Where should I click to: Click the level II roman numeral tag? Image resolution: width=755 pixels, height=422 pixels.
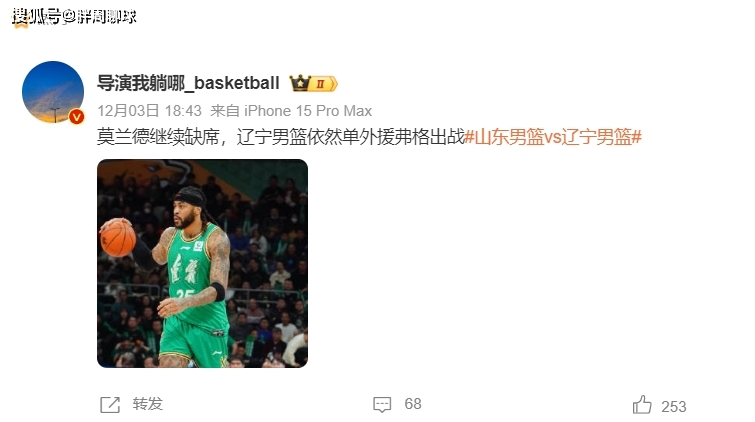(322, 84)
